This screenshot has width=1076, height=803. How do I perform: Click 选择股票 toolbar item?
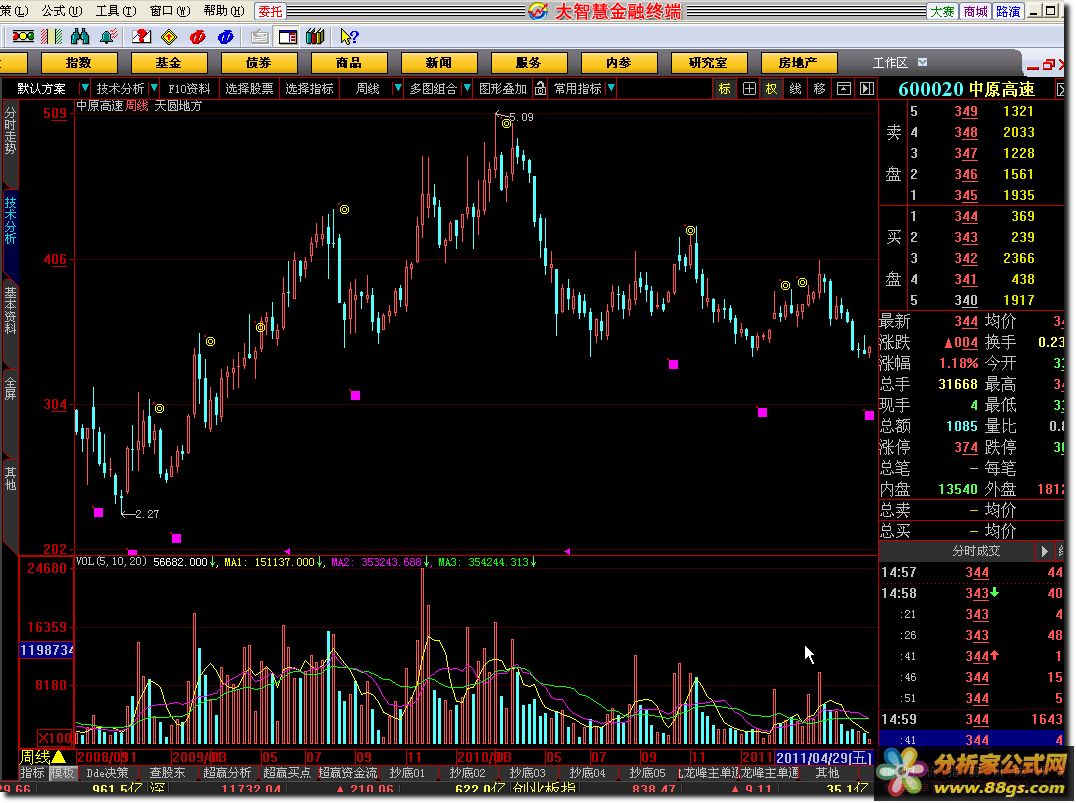(x=249, y=89)
